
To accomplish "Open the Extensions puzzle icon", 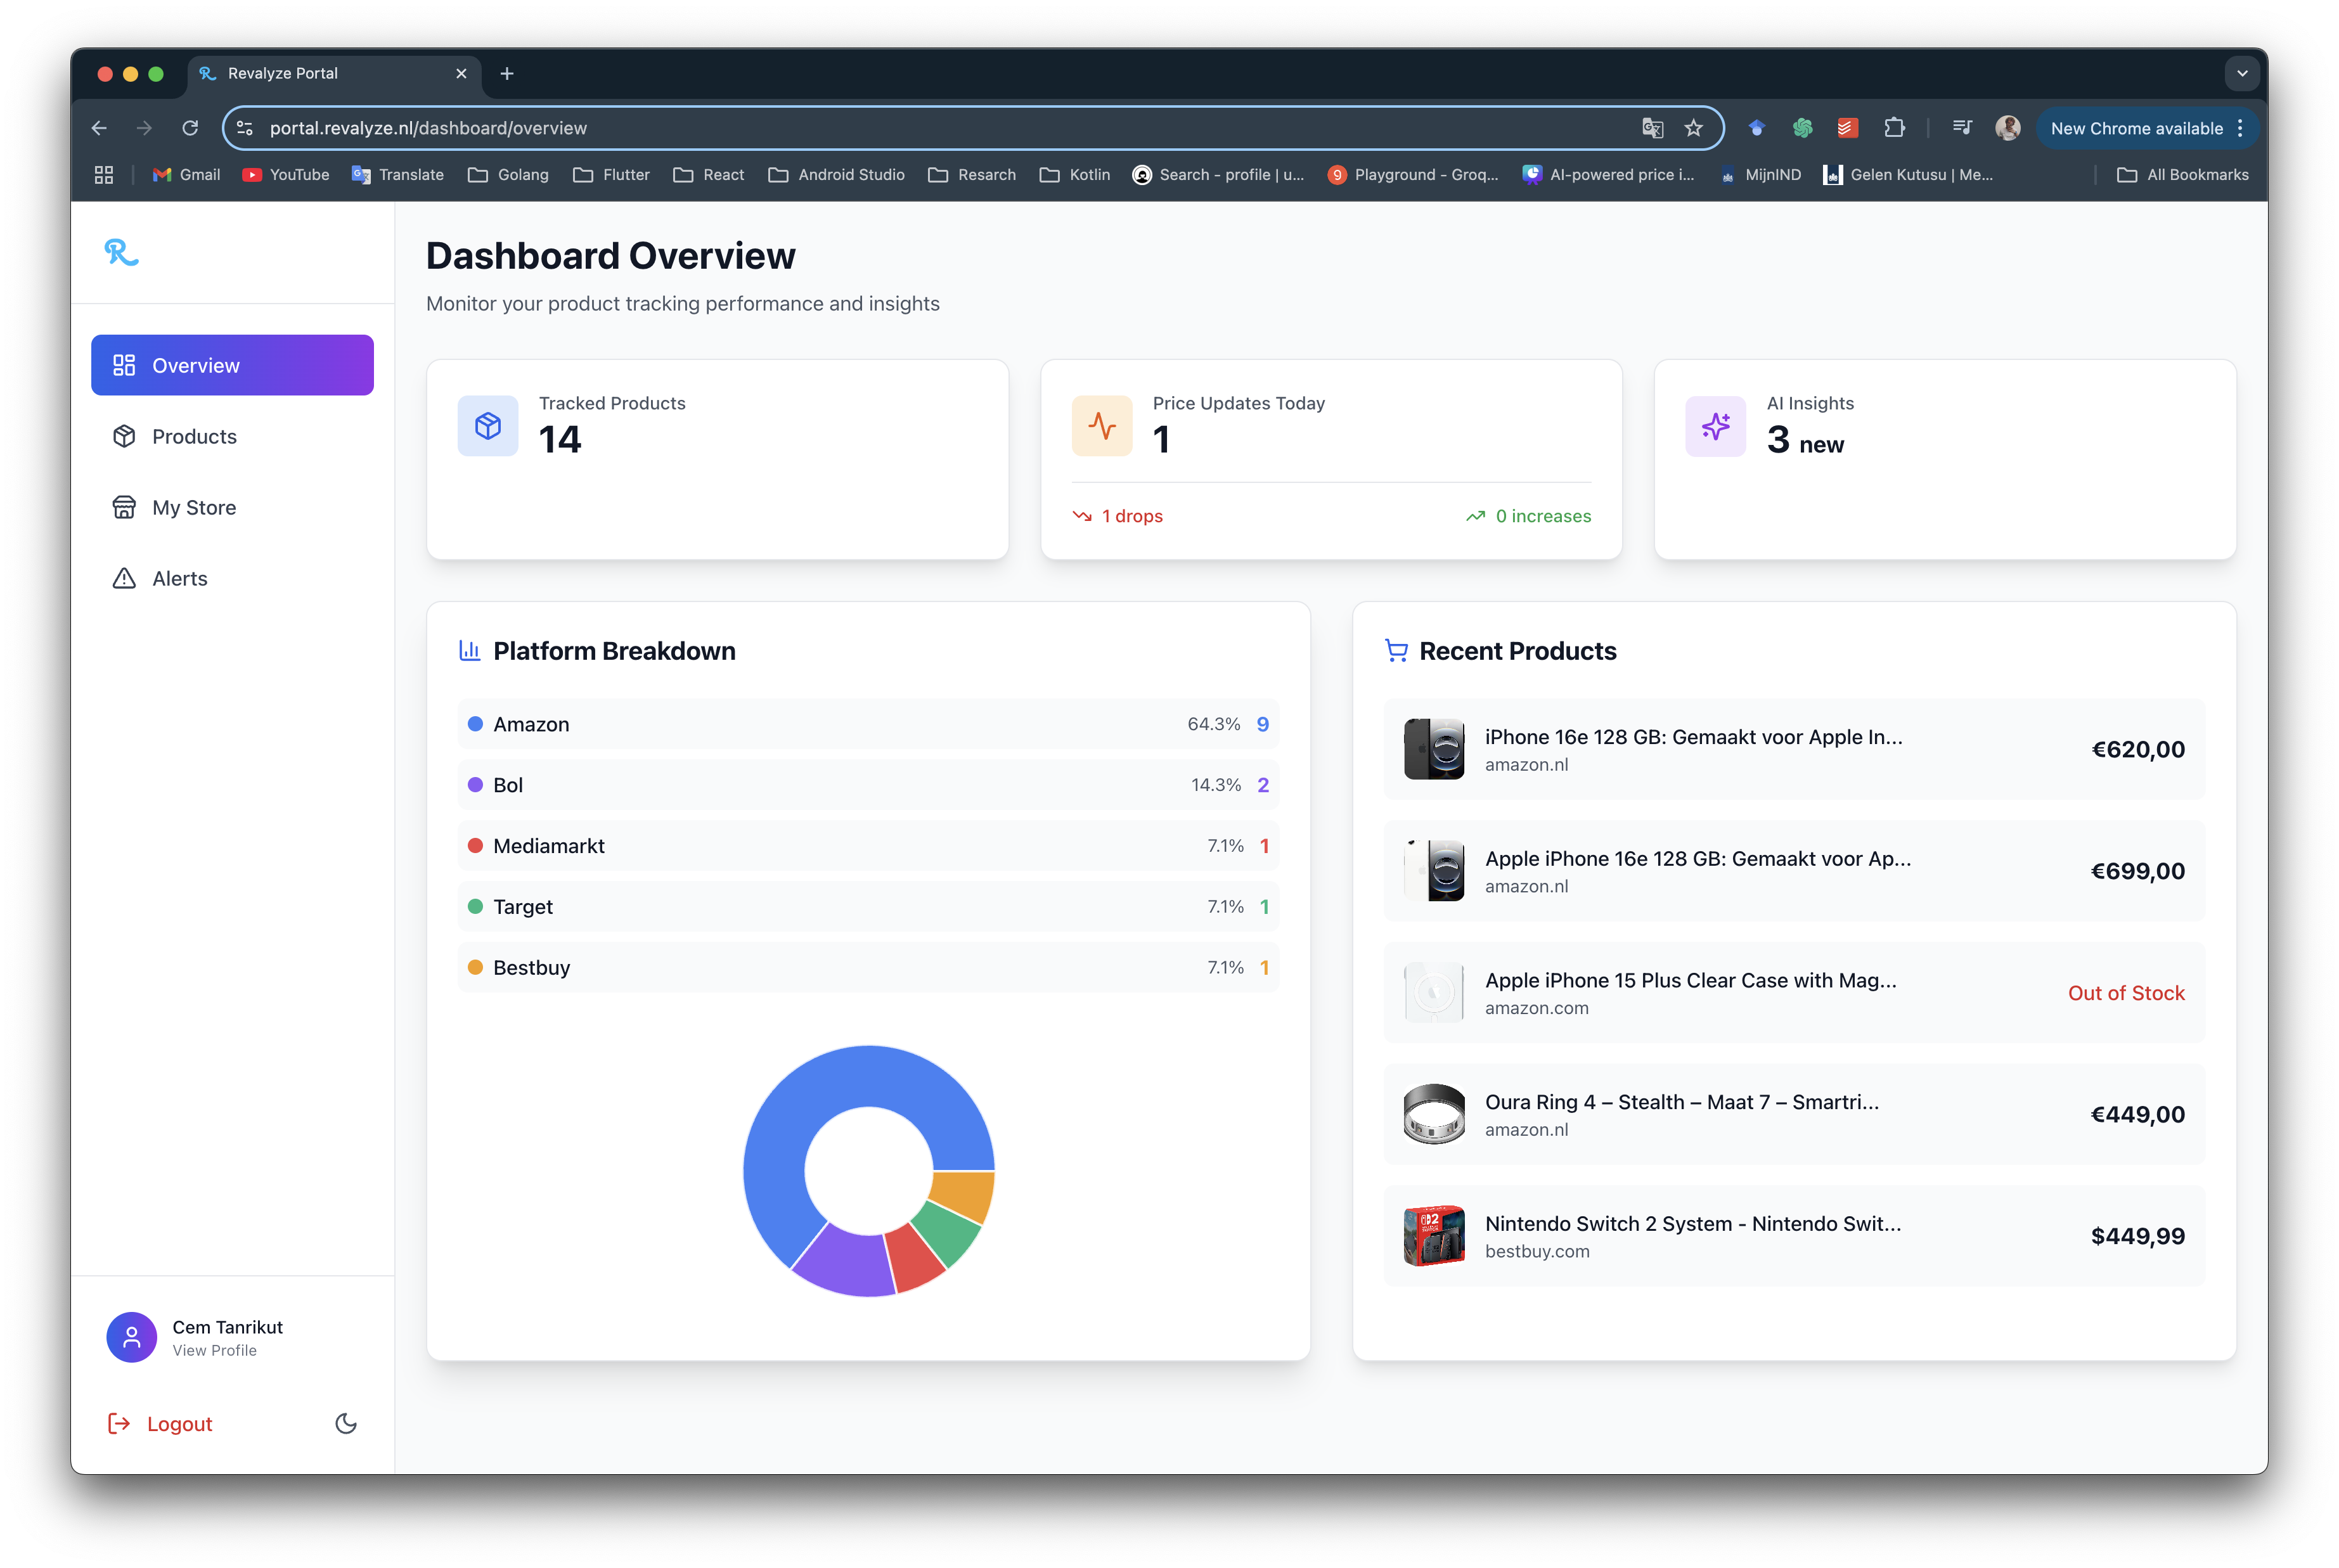I will (x=1894, y=128).
